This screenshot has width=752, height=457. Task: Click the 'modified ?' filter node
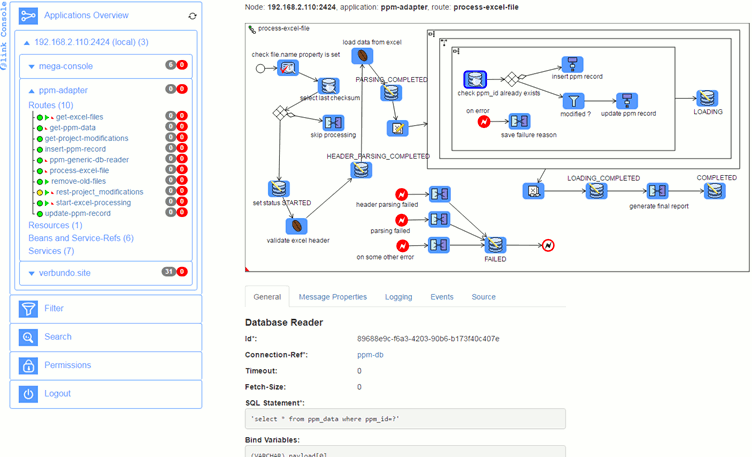(x=573, y=100)
